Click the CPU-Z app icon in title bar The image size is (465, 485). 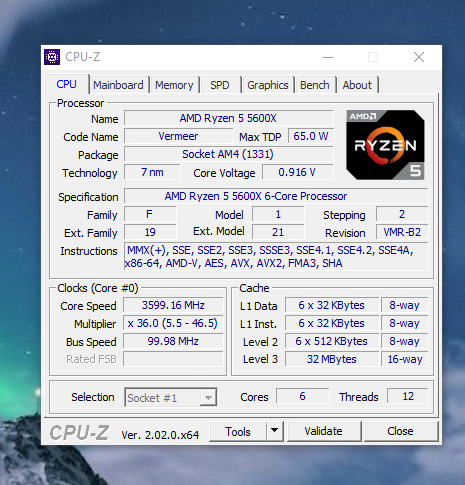point(52,57)
